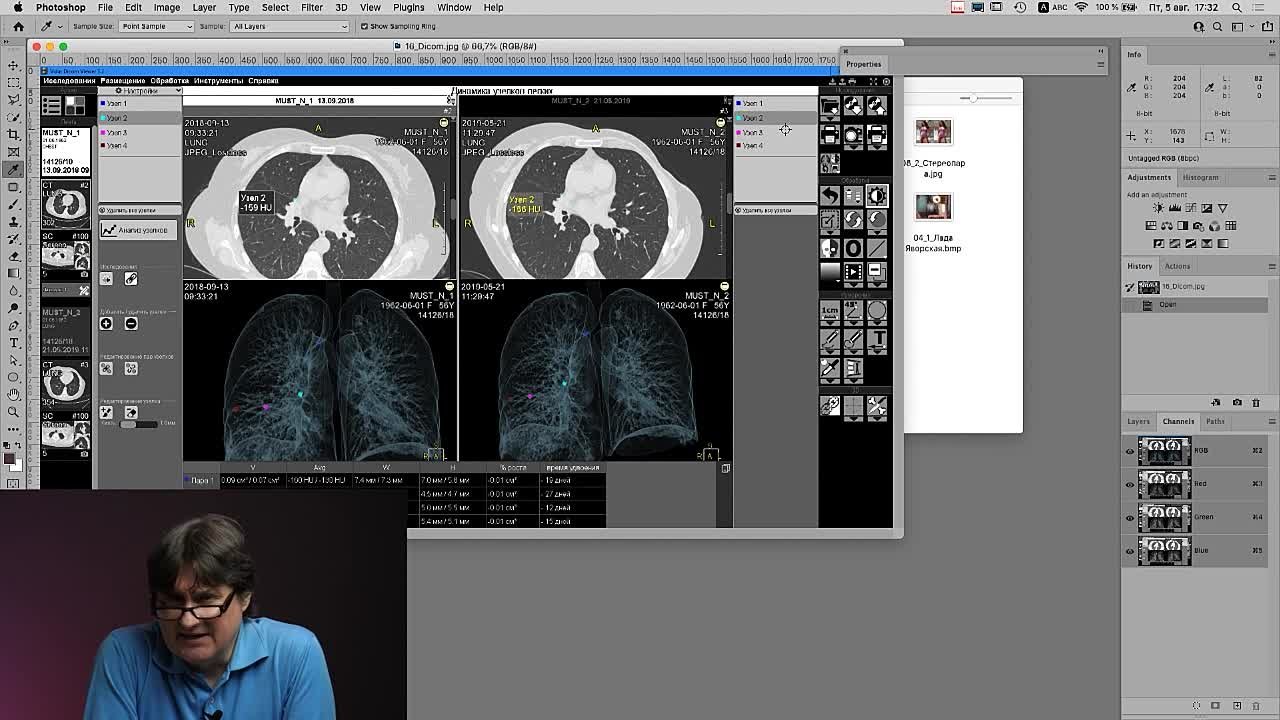This screenshot has width=1280, height=720.
Task: Switch to the Layers tab
Action: (x=1138, y=421)
